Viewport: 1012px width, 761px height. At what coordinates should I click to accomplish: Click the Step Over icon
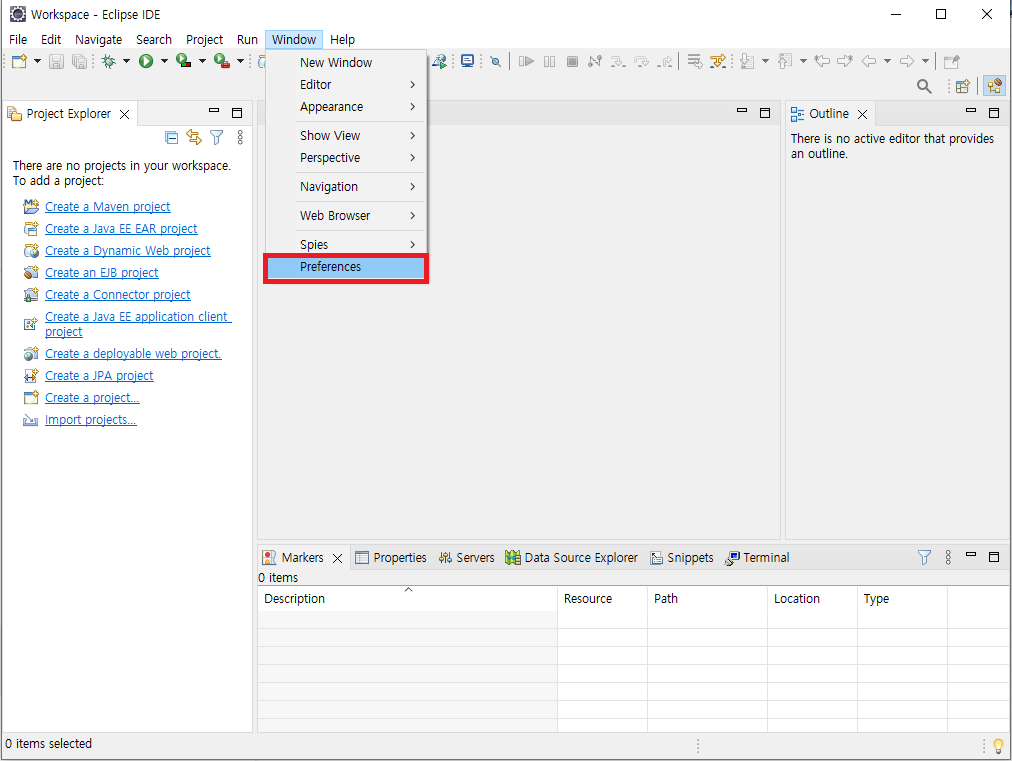click(641, 61)
